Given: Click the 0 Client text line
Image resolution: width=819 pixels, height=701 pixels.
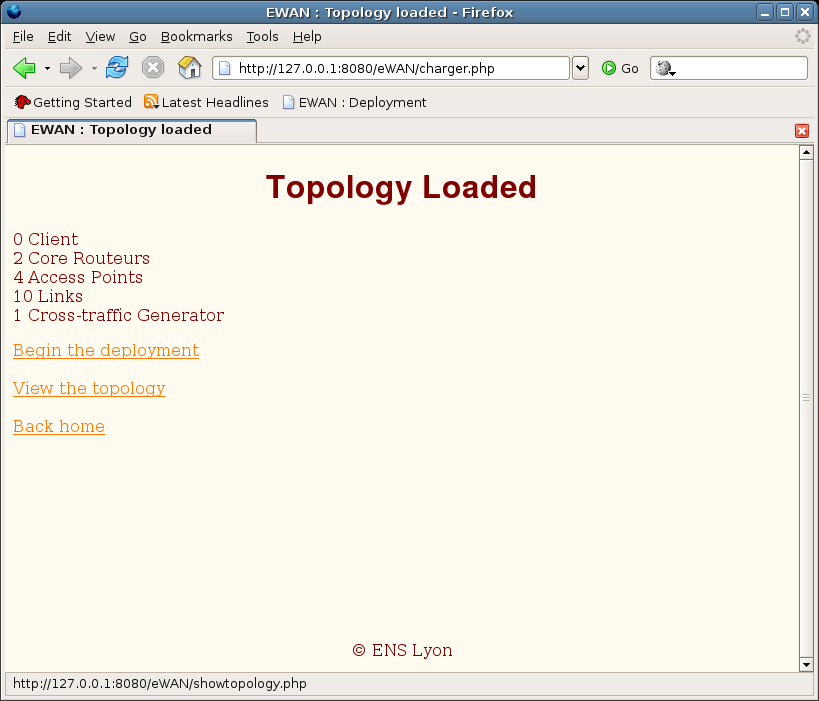Looking at the screenshot, I should point(45,239).
